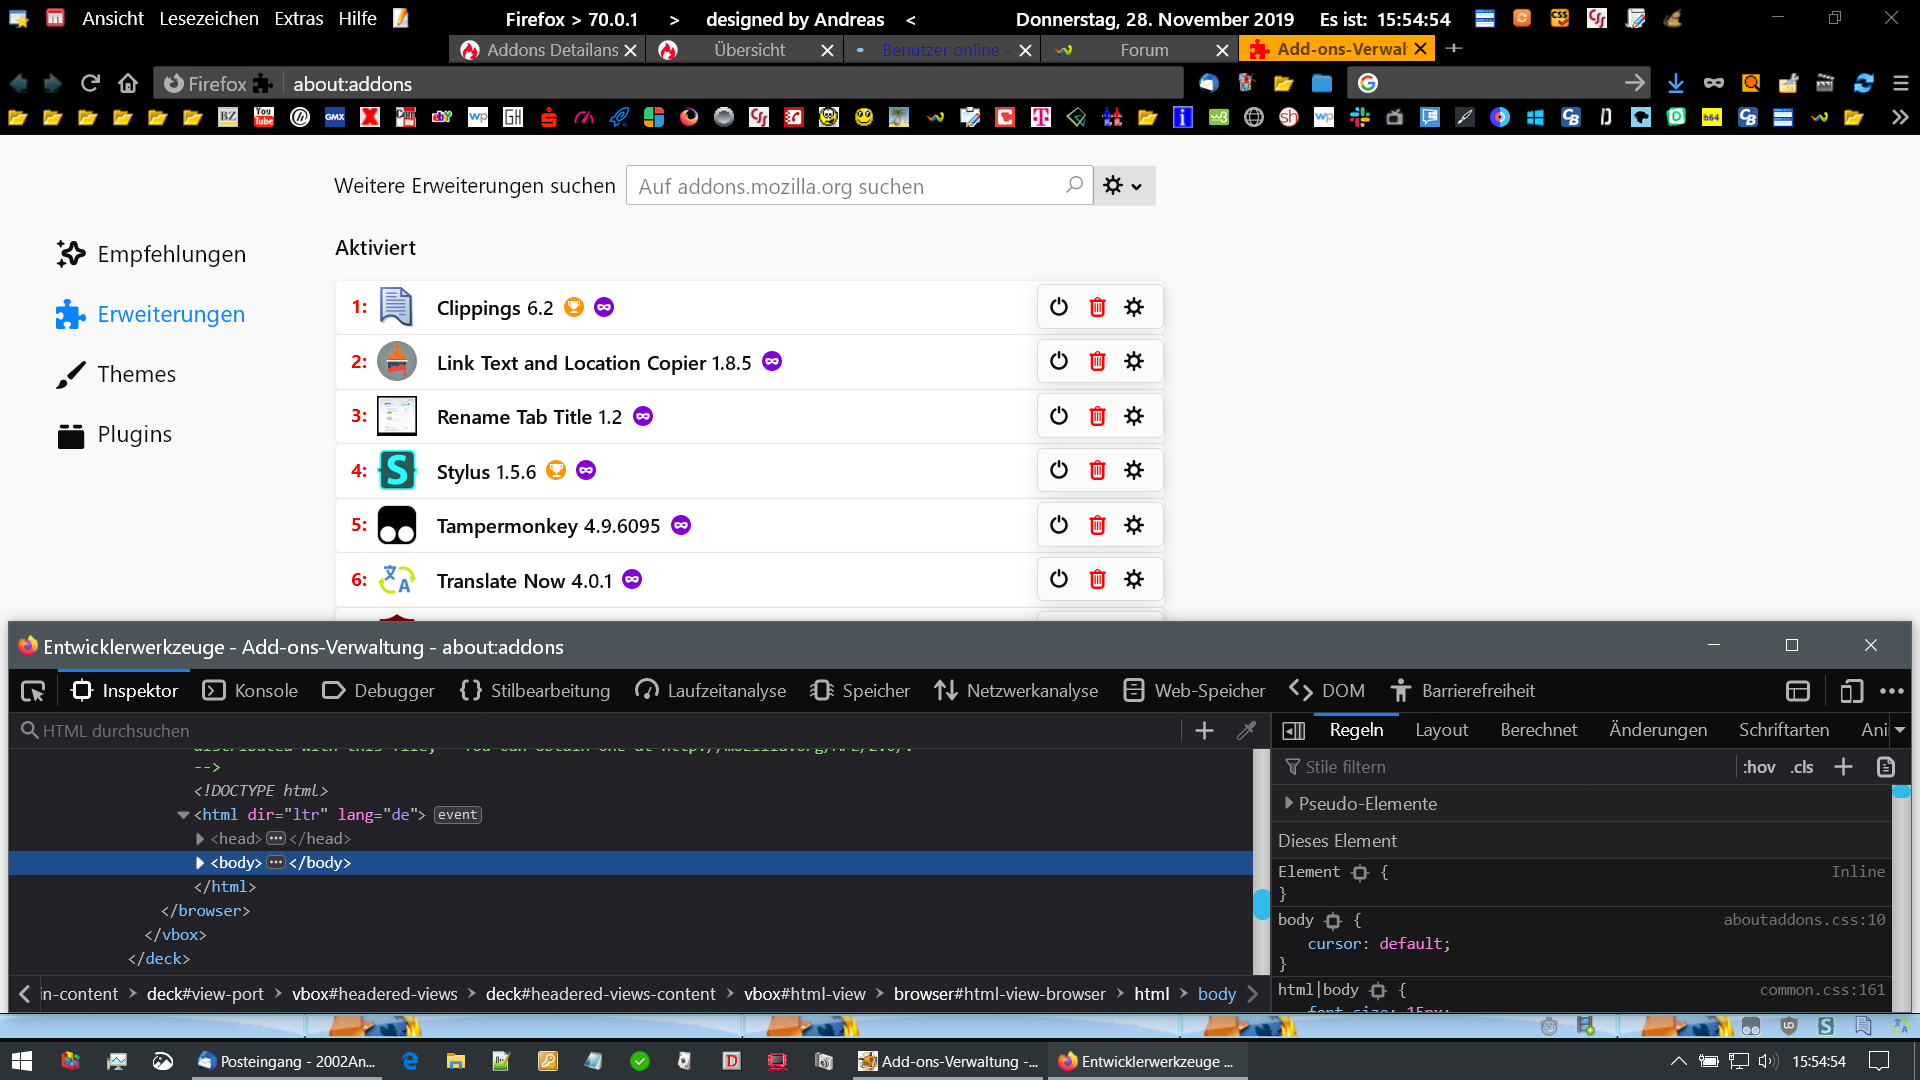Remove Tampermonkey using its trash icon
The image size is (1920, 1080).
[x=1097, y=525]
